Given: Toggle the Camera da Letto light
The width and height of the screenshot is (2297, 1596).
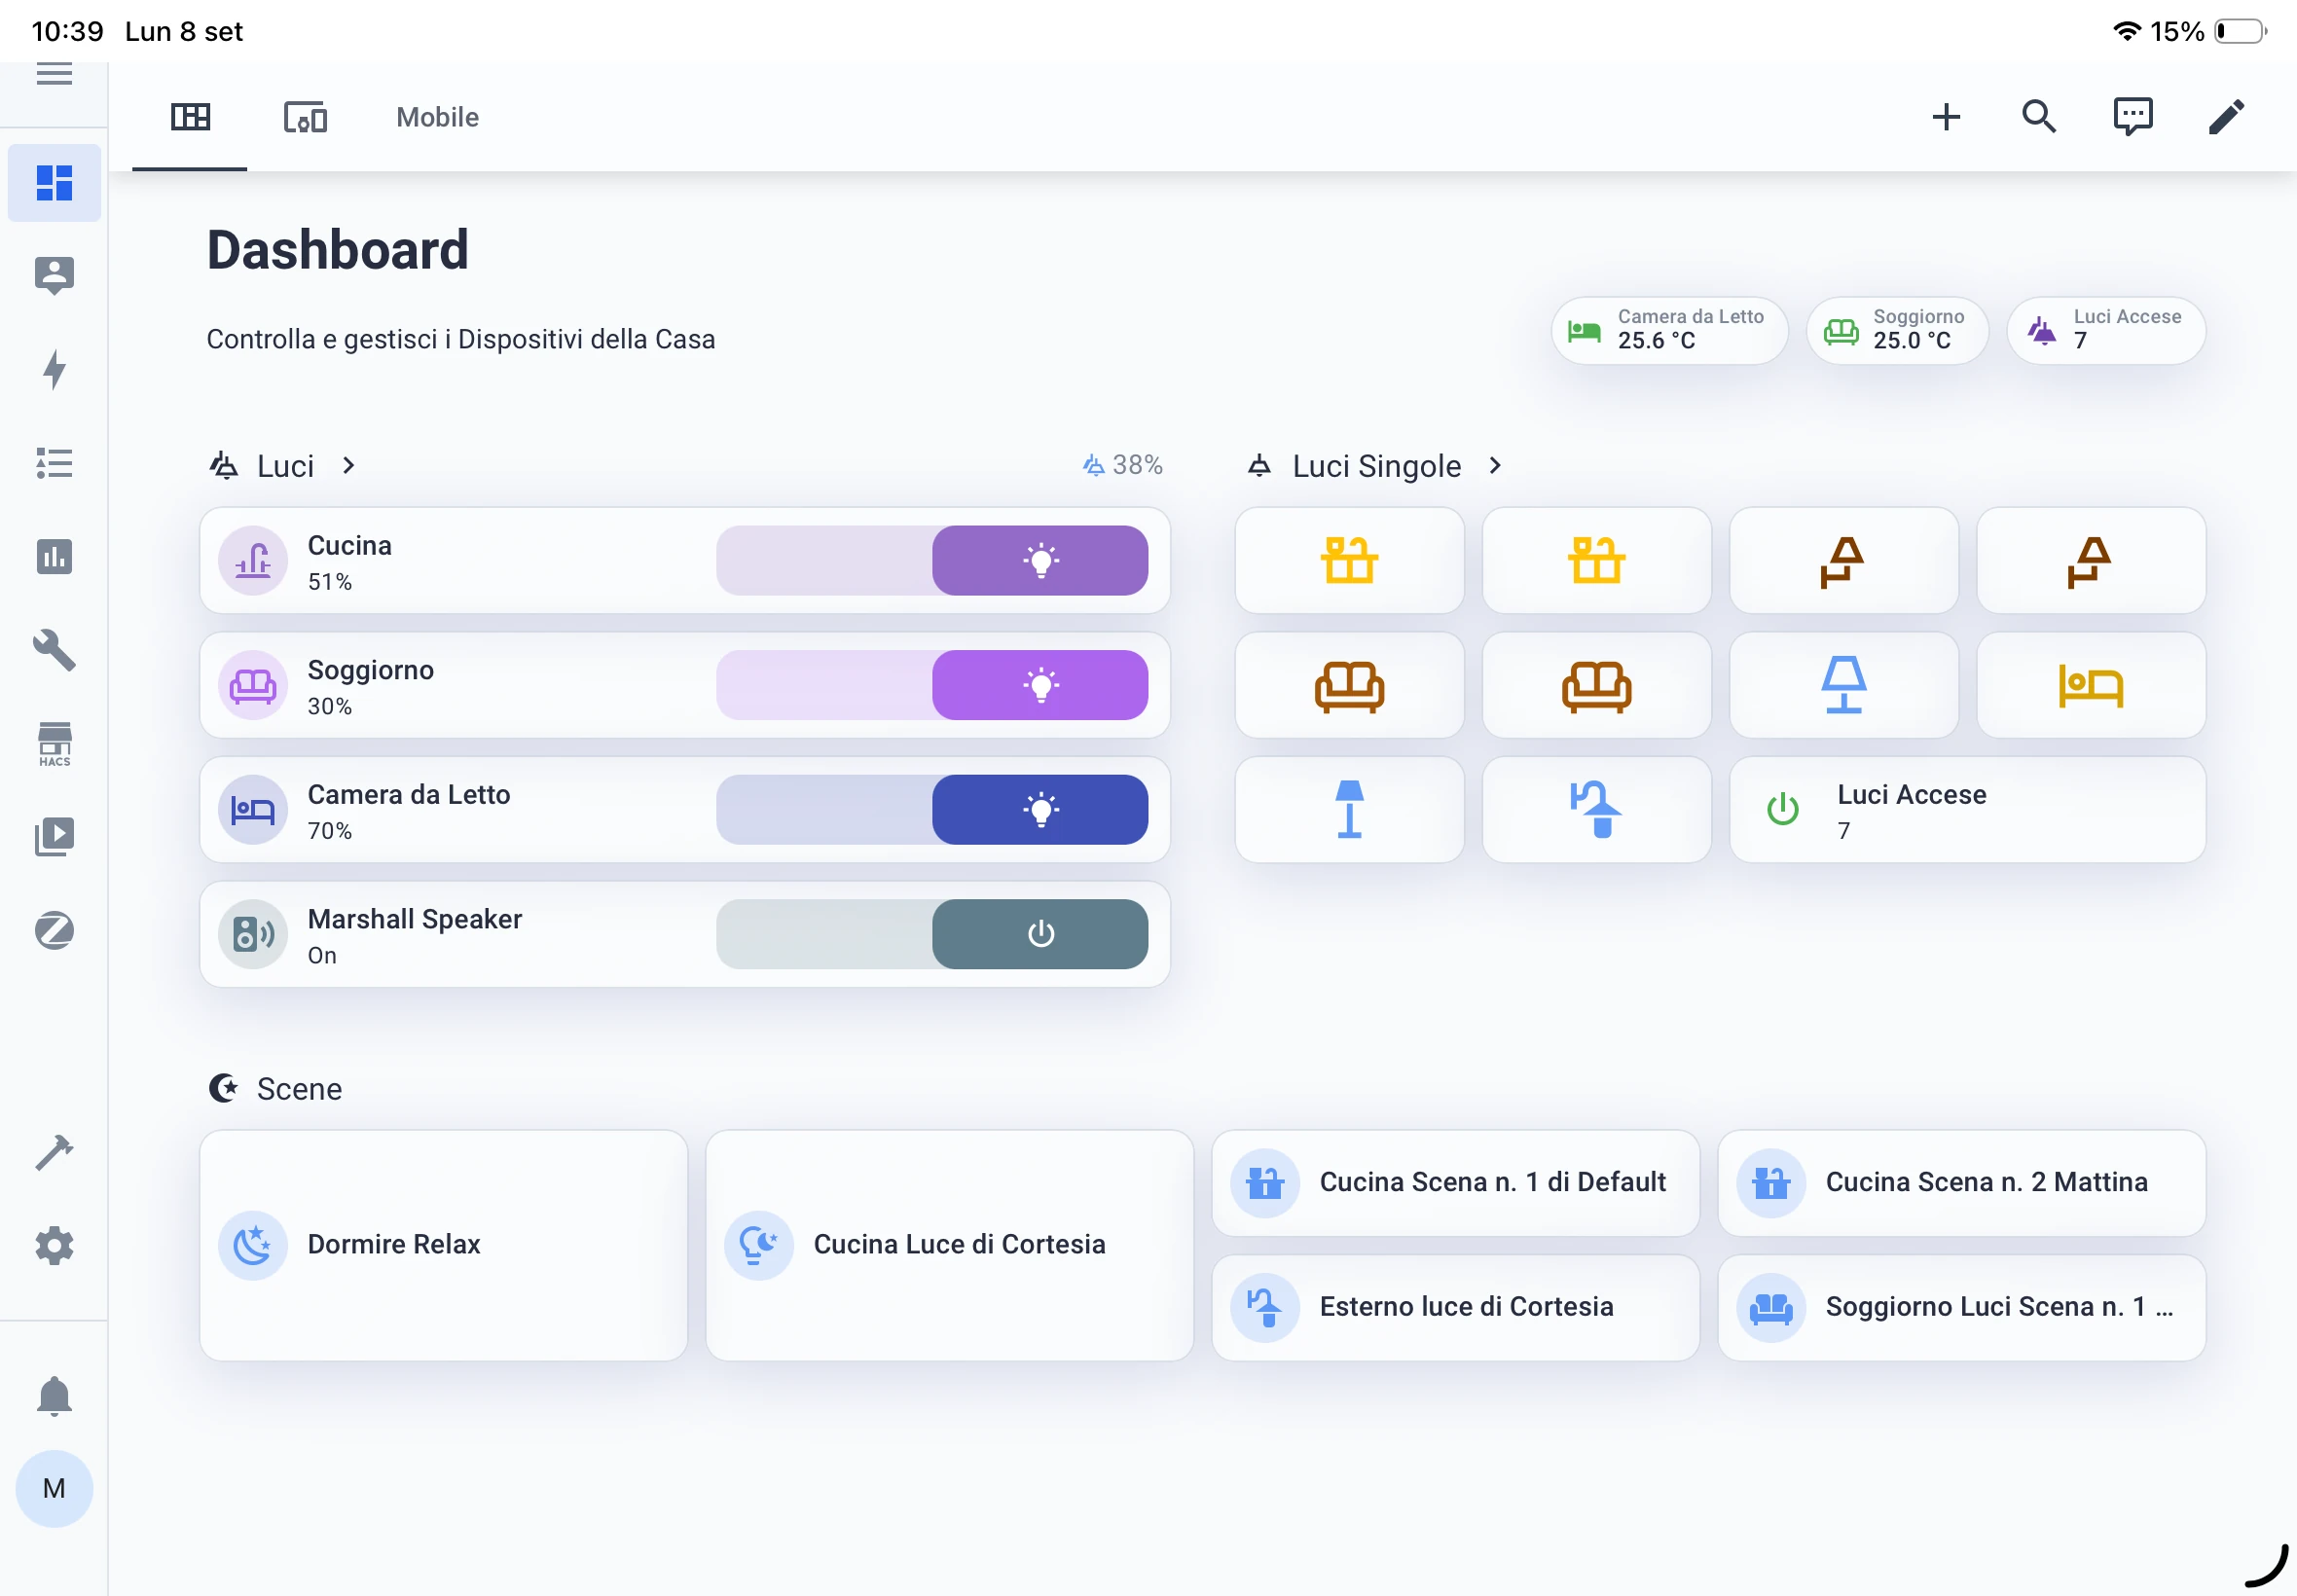Looking at the screenshot, I should pos(1040,810).
